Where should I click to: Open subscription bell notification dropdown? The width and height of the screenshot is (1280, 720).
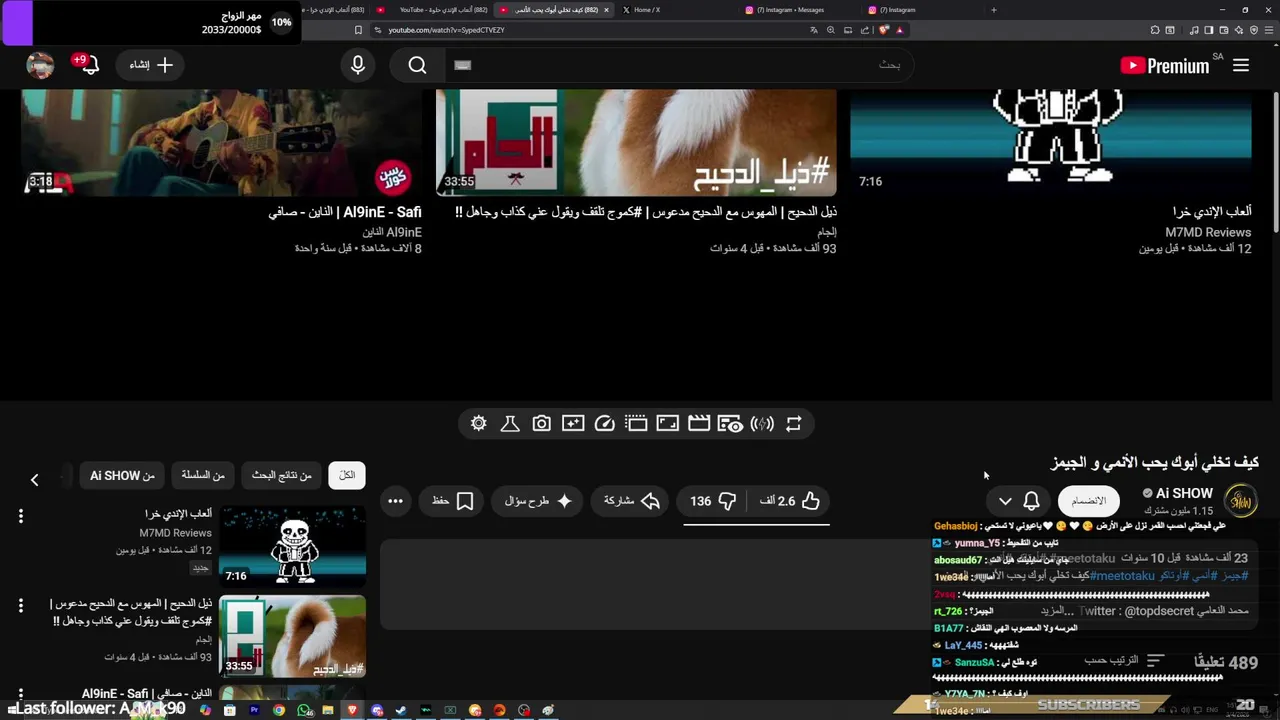coord(1019,501)
